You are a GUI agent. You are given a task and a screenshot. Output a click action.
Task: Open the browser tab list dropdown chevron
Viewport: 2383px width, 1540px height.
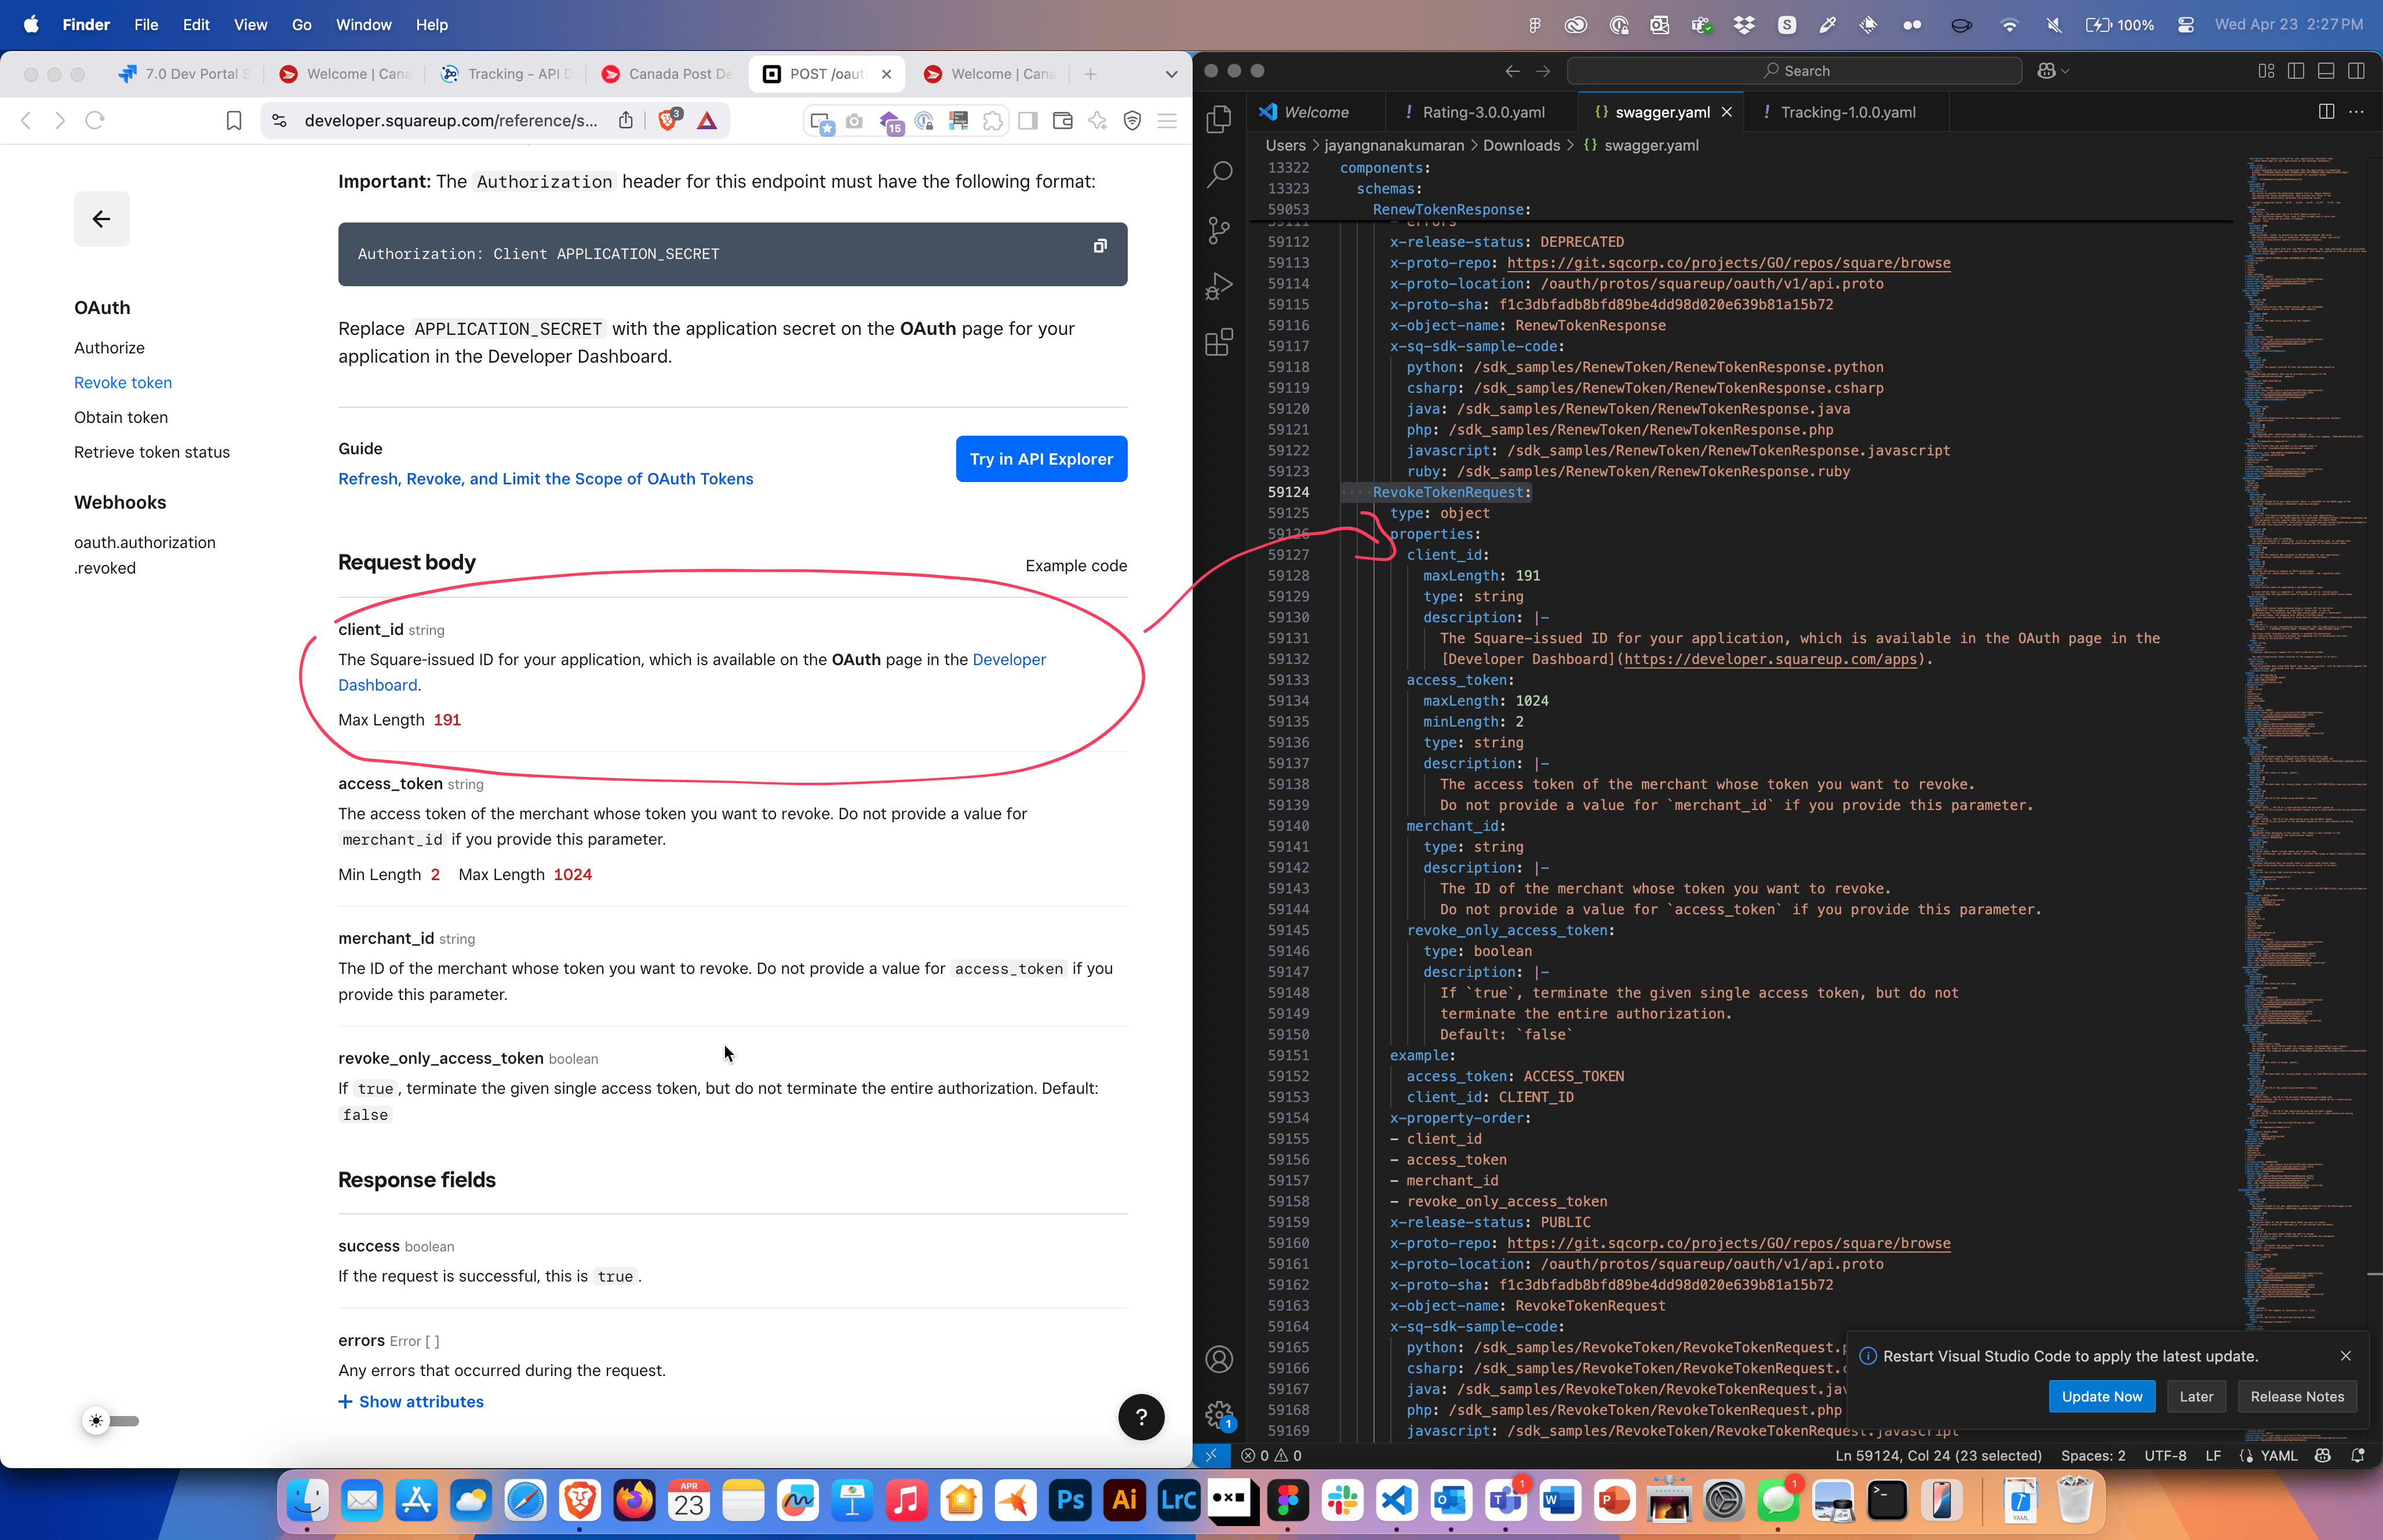click(x=1171, y=74)
